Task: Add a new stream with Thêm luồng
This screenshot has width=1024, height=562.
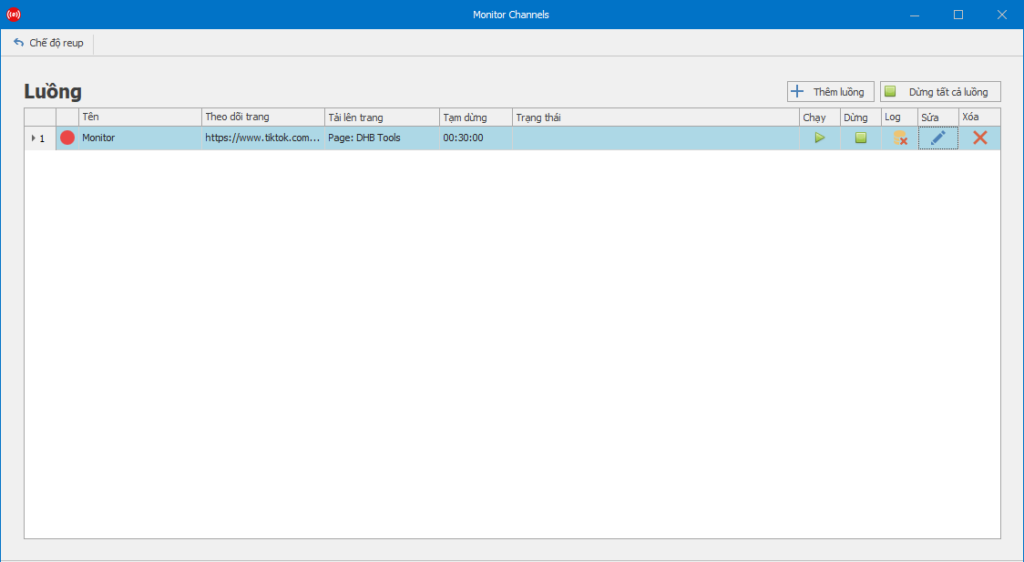Action: tap(830, 92)
